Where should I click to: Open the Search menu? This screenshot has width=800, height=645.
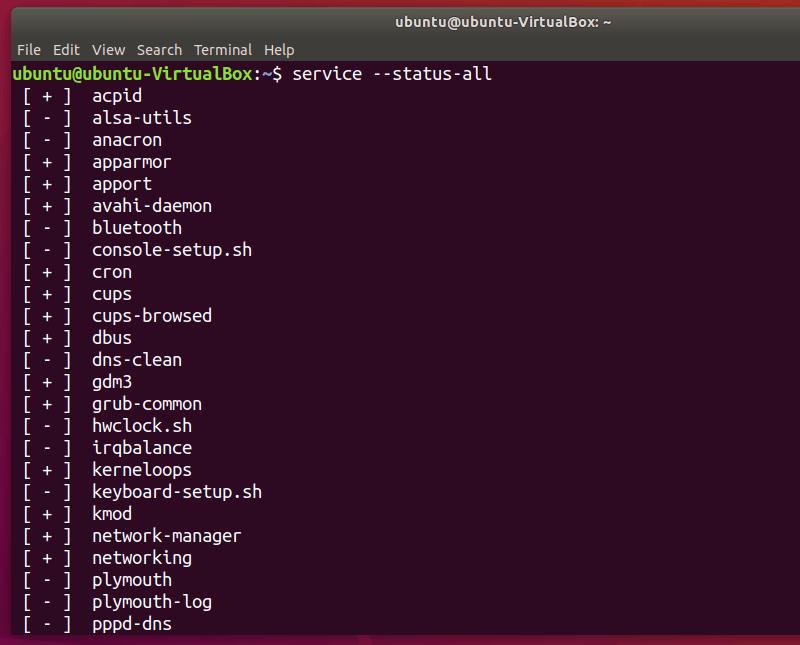159,49
